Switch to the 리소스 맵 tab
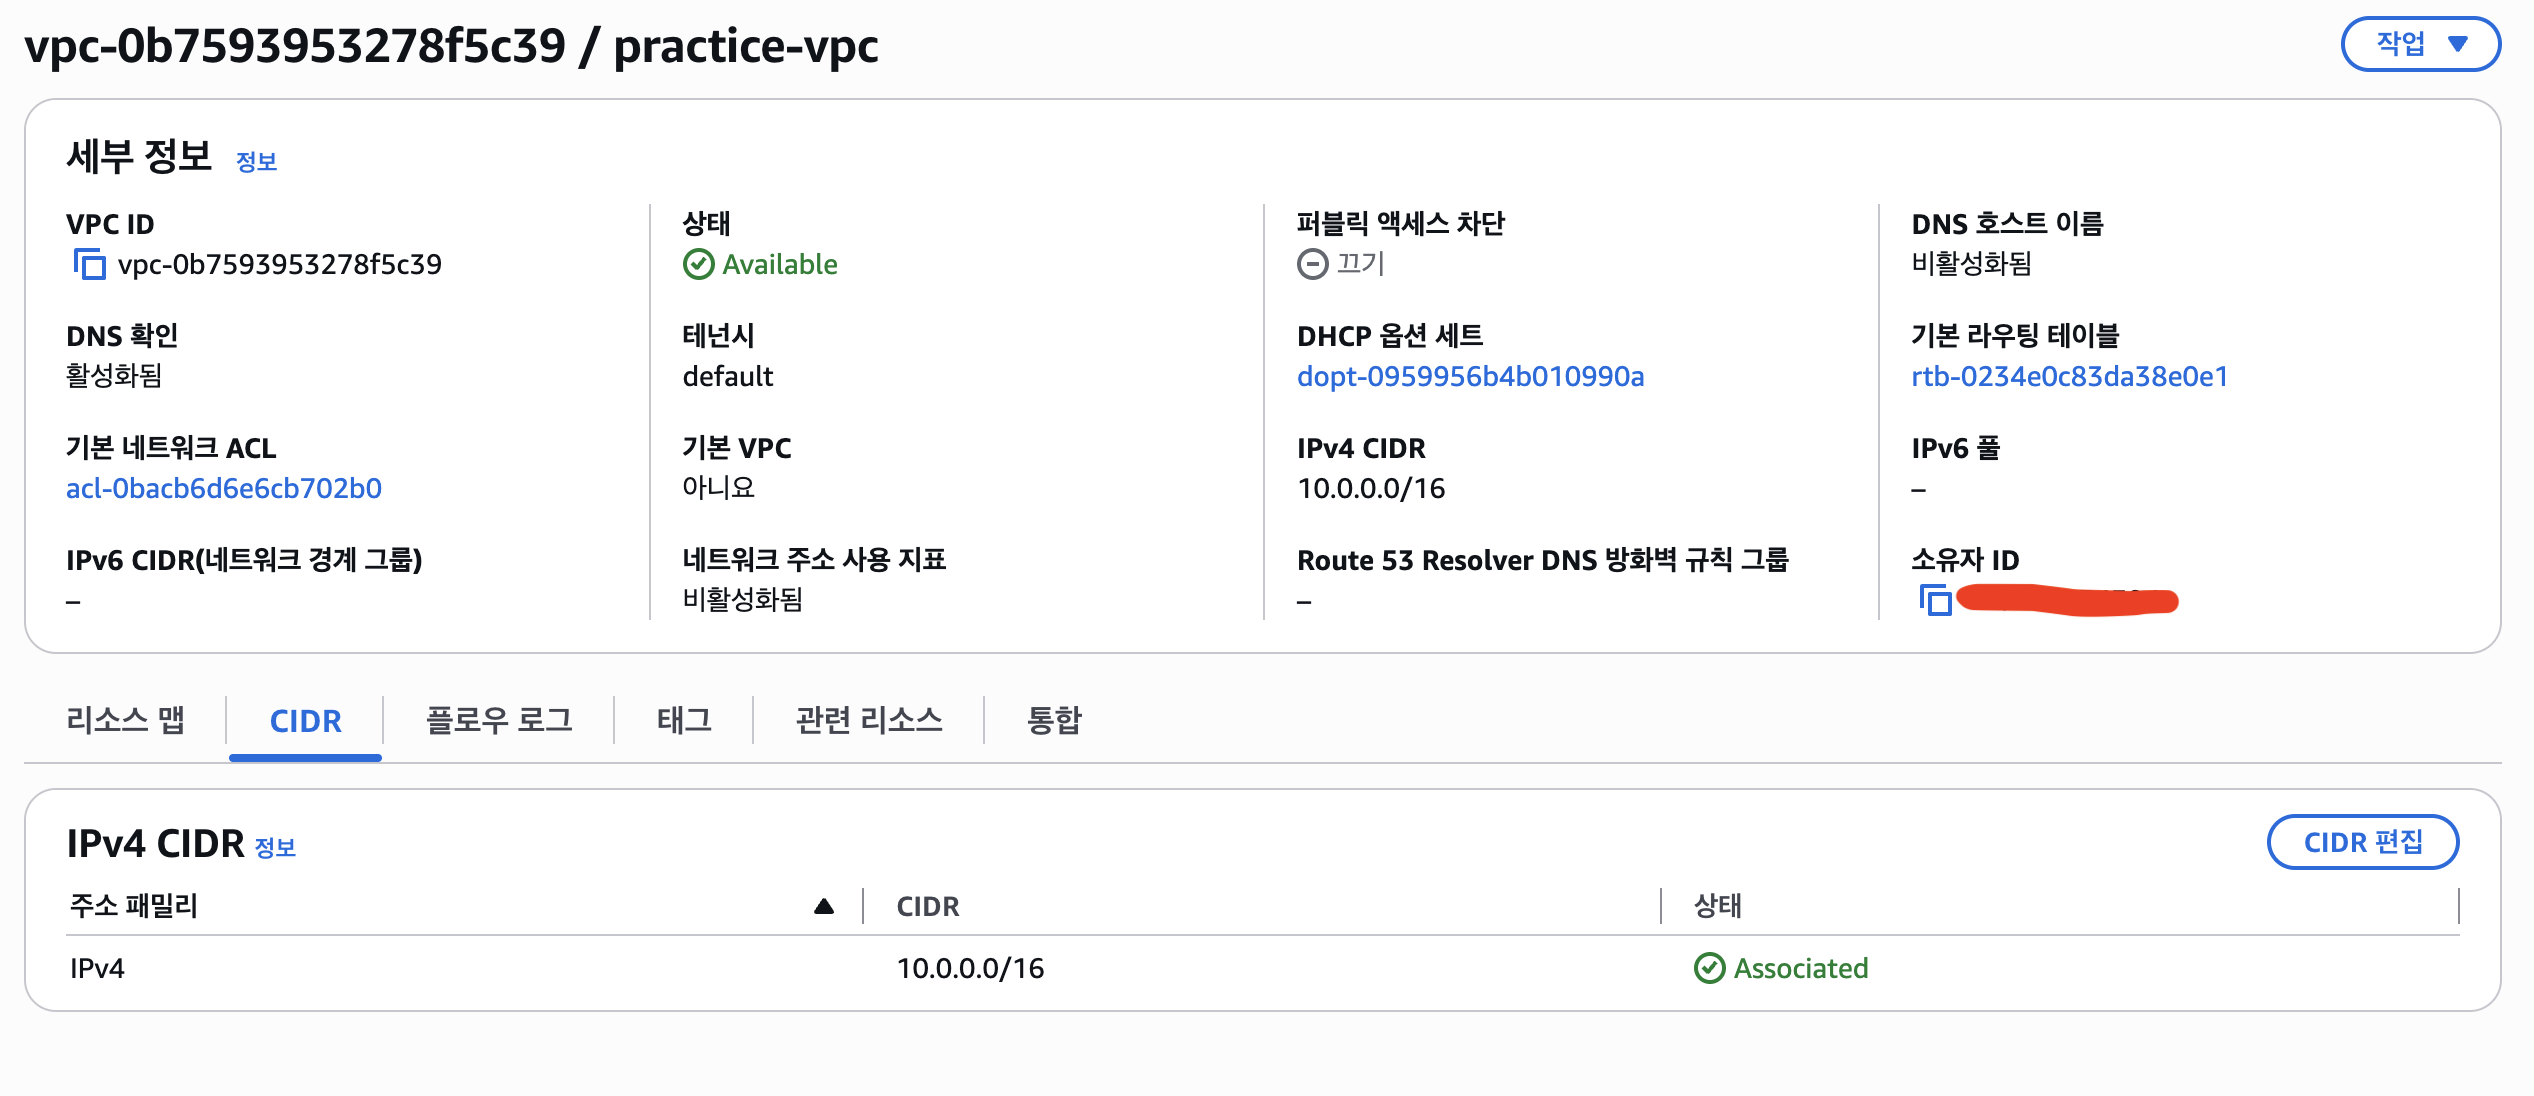 click(x=126, y=720)
